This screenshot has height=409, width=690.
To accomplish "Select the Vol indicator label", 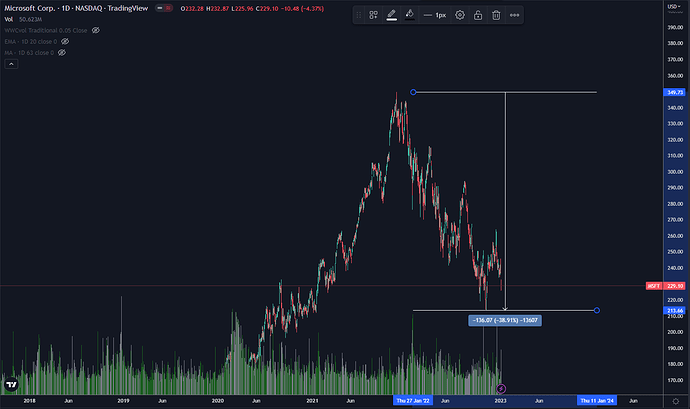I will click(9, 19).
